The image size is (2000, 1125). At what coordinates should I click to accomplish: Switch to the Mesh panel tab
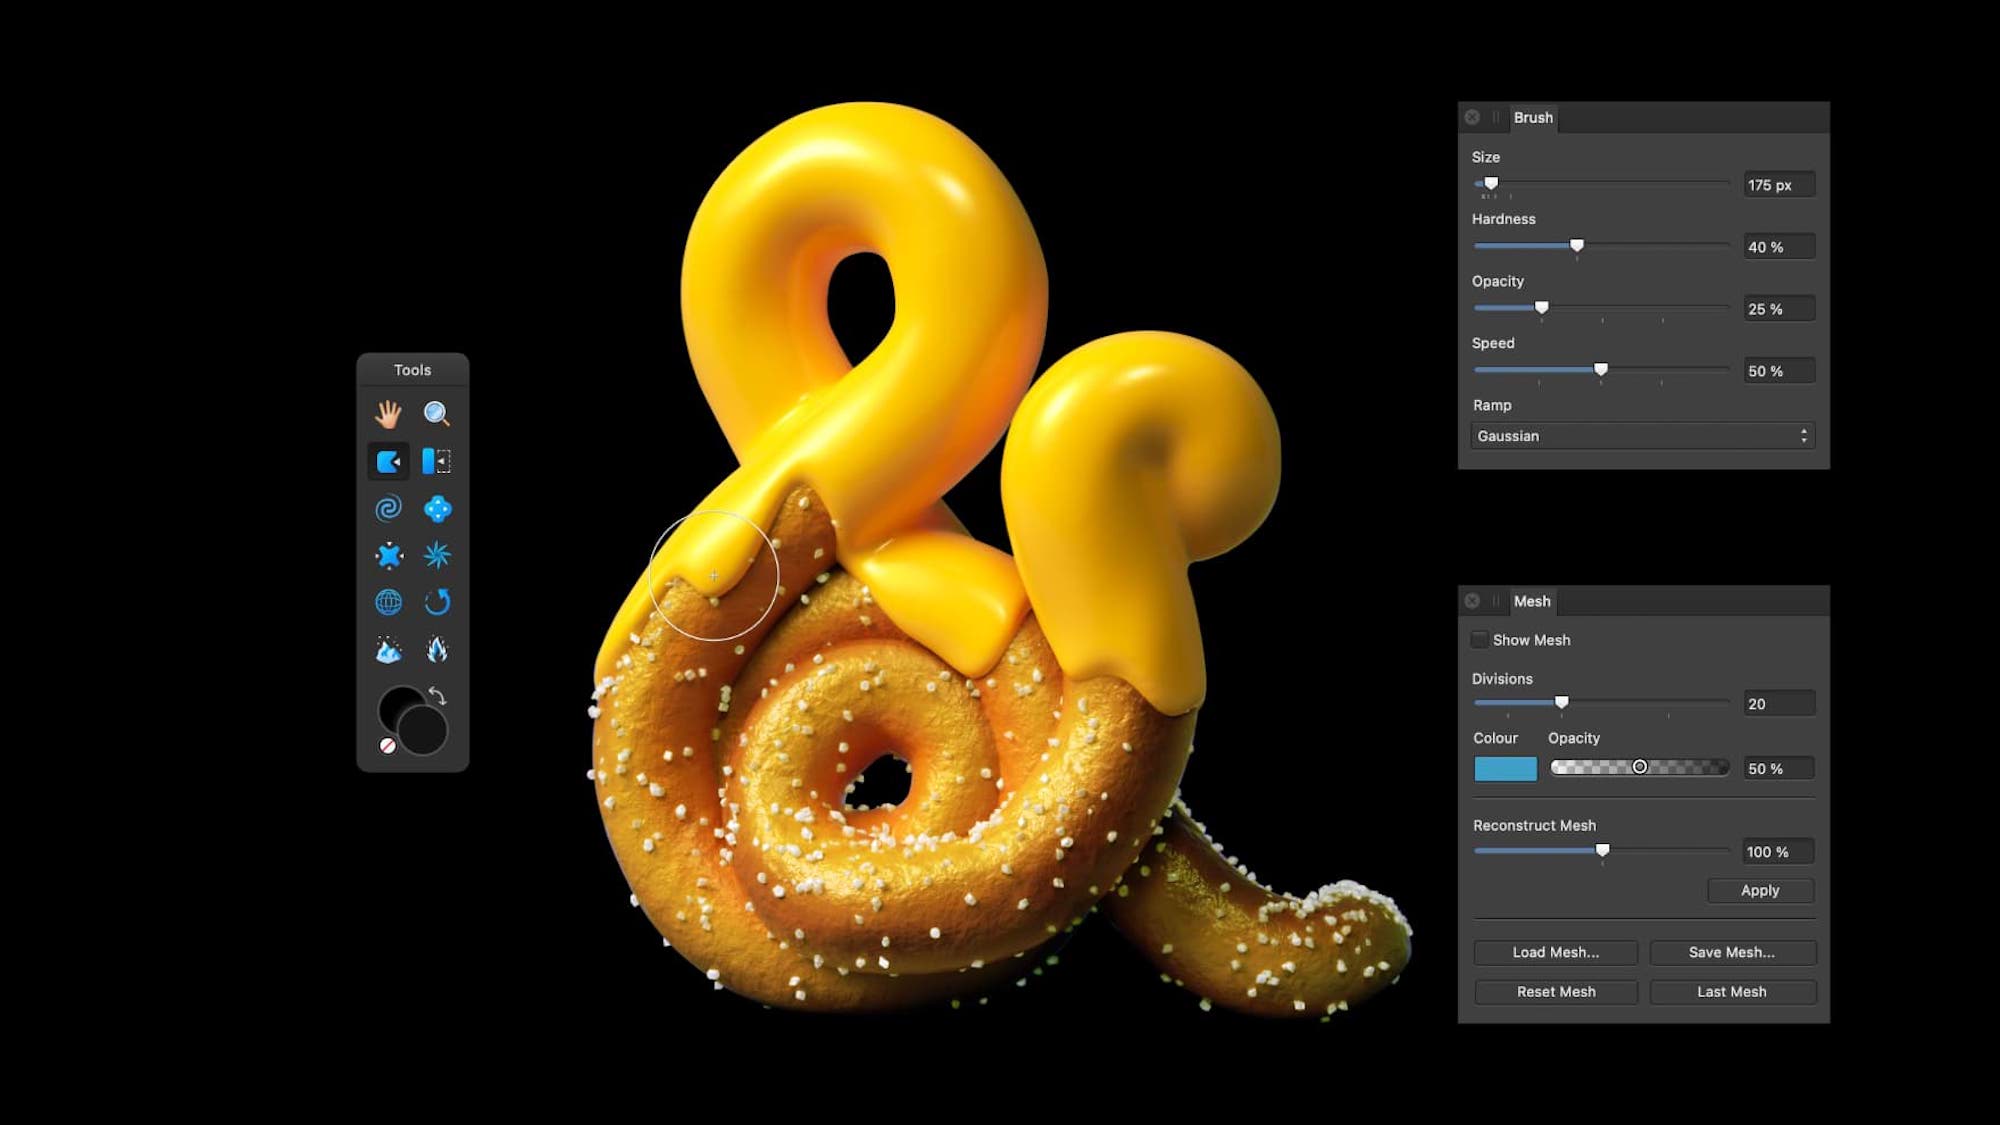(x=1533, y=601)
